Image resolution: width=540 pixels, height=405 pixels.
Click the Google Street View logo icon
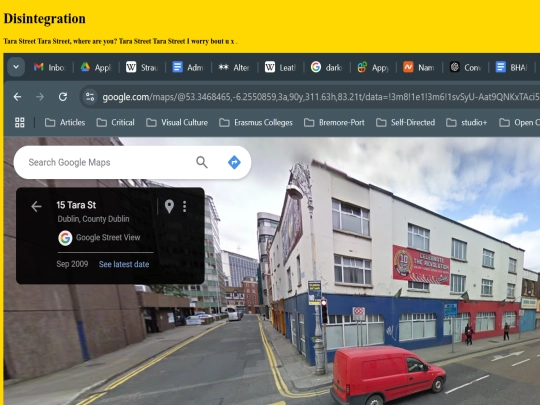[x=65, y=238]
